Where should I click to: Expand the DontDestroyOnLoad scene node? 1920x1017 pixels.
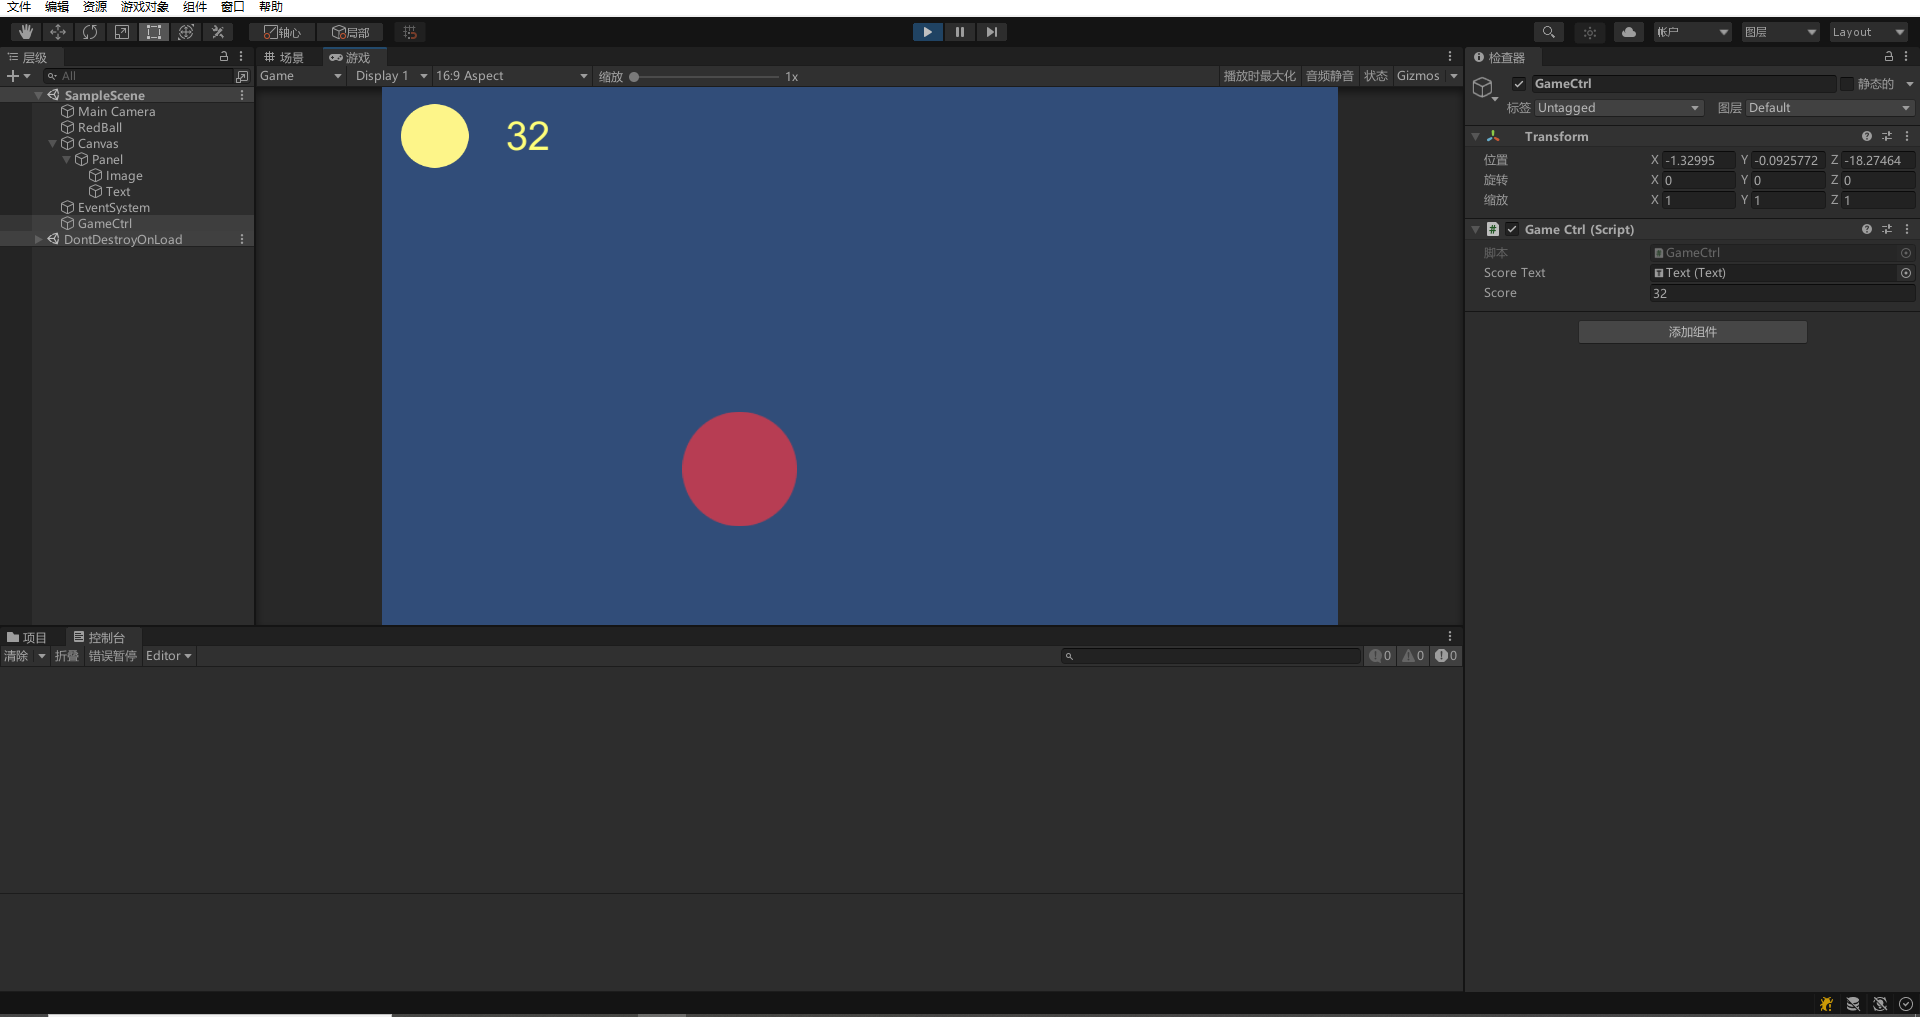pos(39,239)
